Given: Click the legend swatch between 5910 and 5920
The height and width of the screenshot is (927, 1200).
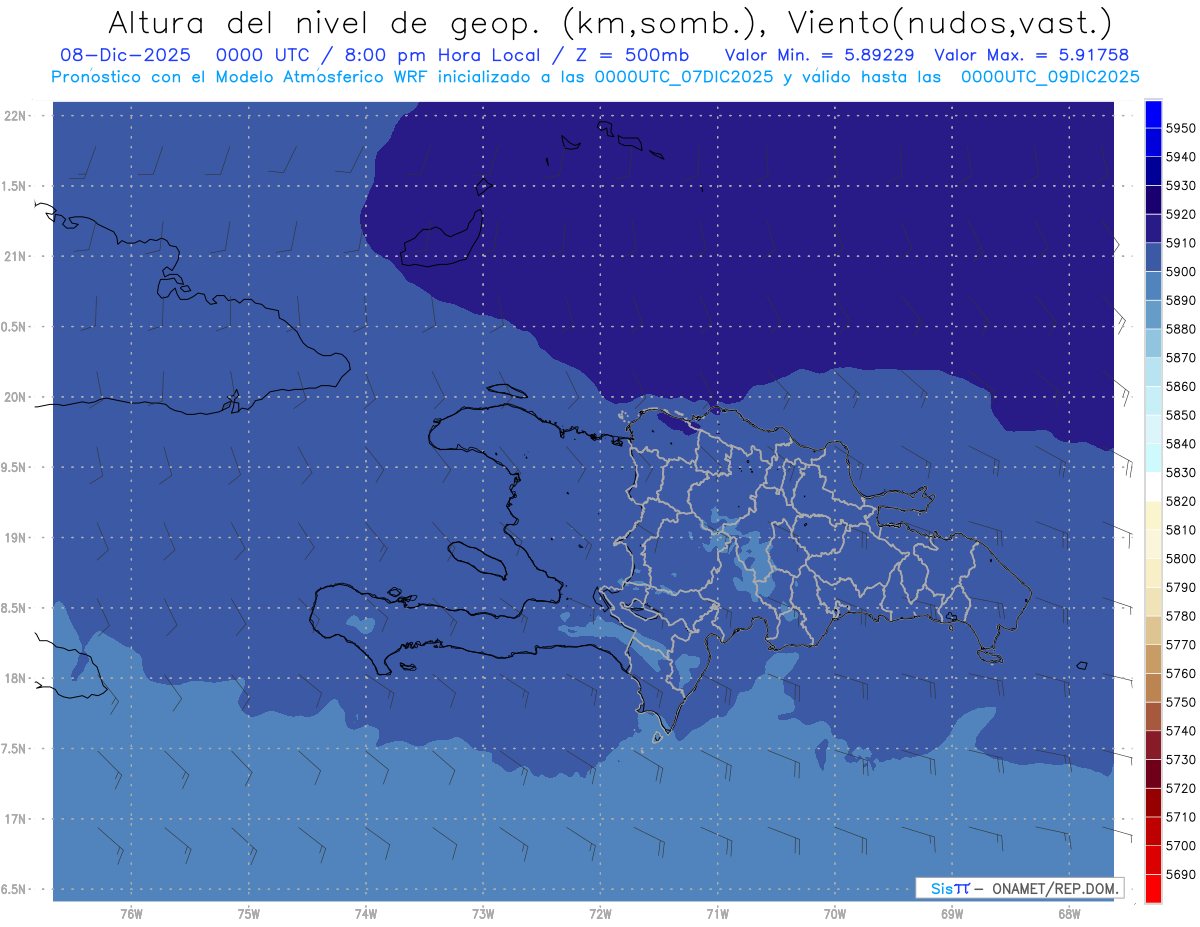Looking at the screenshot, I should [1153, 229].
